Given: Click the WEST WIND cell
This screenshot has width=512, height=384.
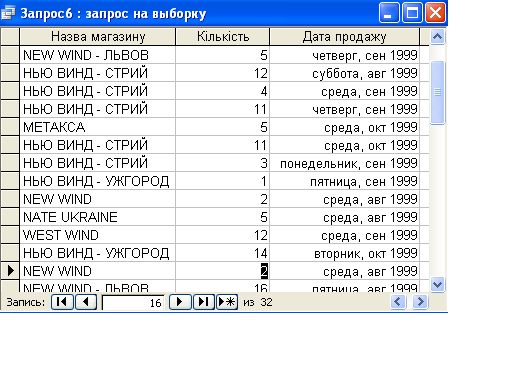Looking at the screenshot, I should (x=98, y=235).
